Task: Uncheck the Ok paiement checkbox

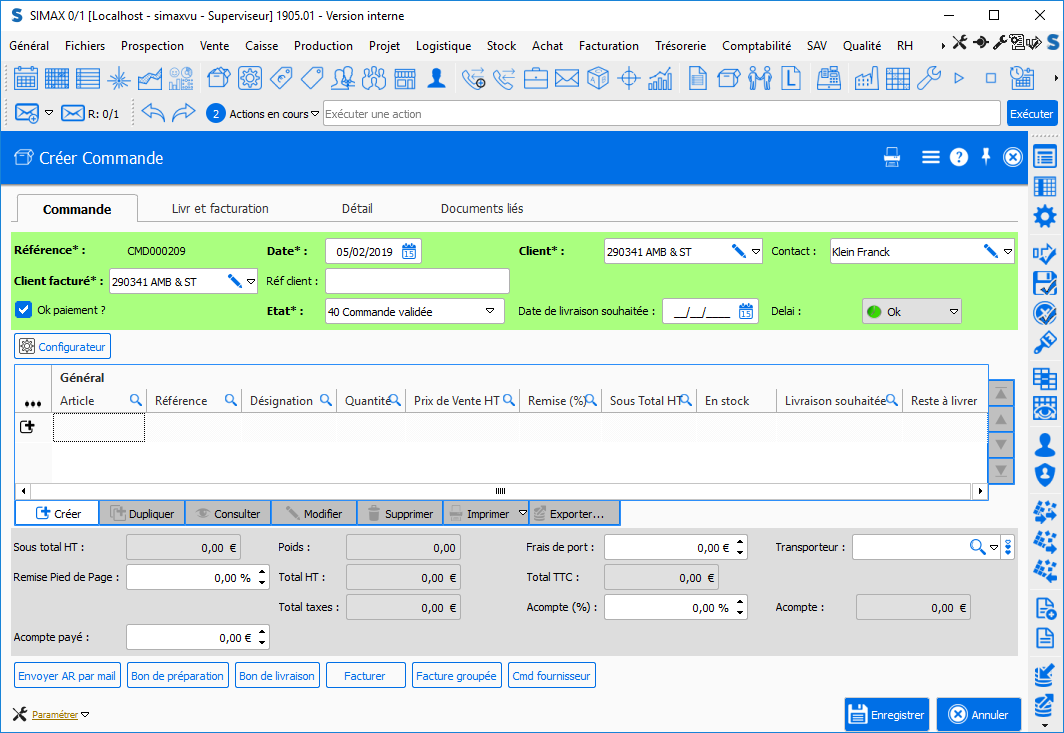Action: point(24,310)
